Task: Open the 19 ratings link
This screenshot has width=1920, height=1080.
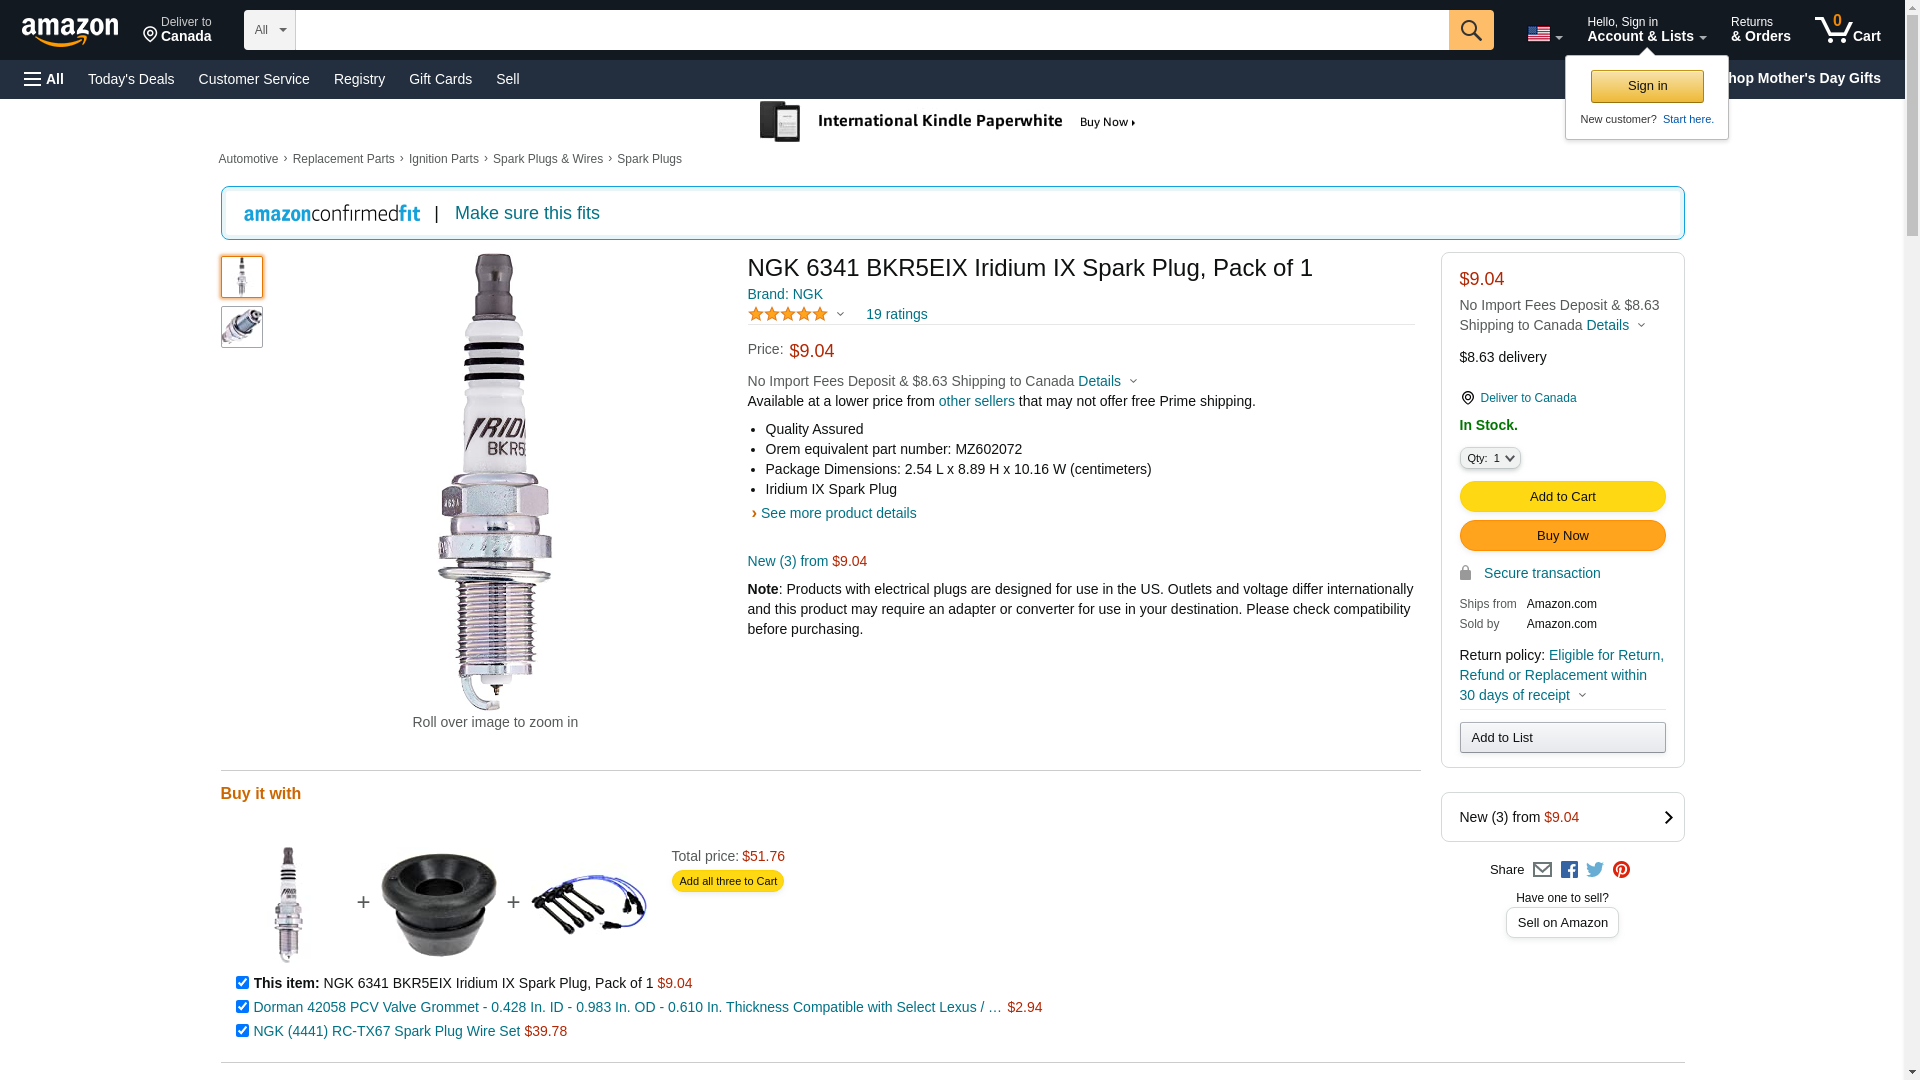Action: [x=896, y=314]
